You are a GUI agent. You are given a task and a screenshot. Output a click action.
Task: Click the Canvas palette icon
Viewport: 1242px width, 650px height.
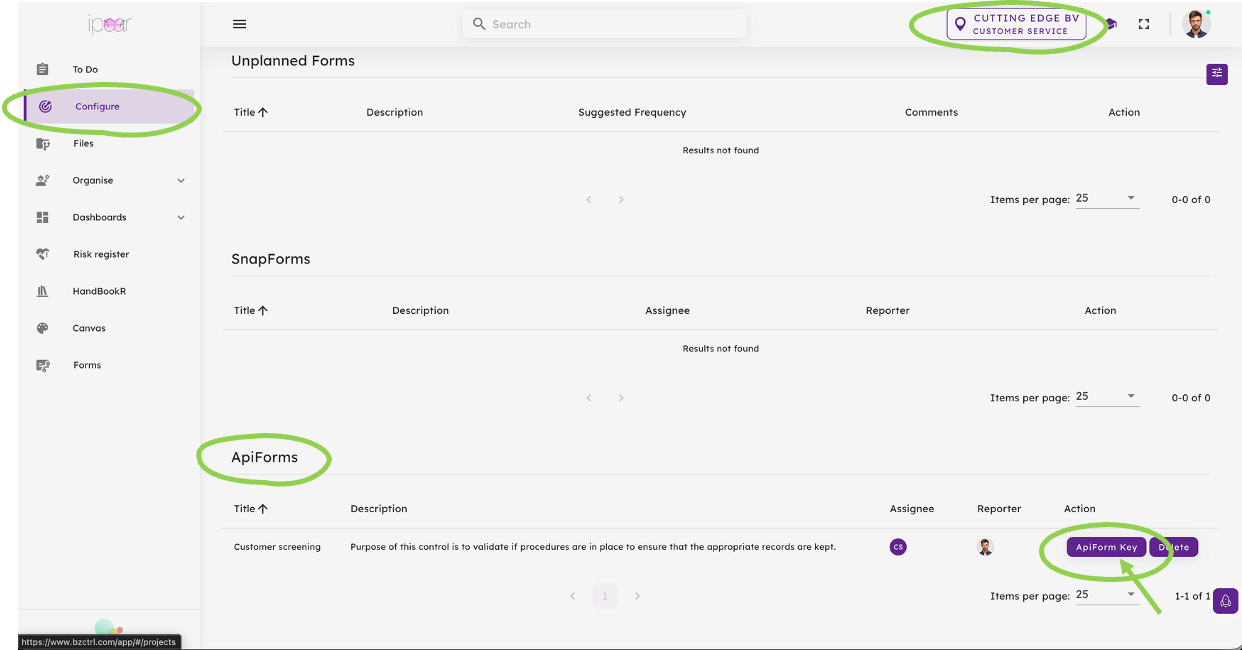point(42,328)
